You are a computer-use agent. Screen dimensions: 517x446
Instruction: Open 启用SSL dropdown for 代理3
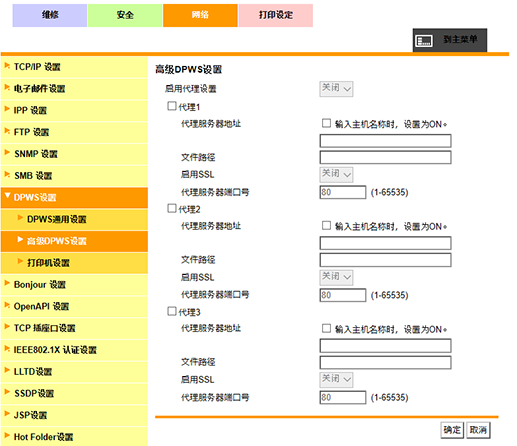pyautogui.click(x=336, y=380)
